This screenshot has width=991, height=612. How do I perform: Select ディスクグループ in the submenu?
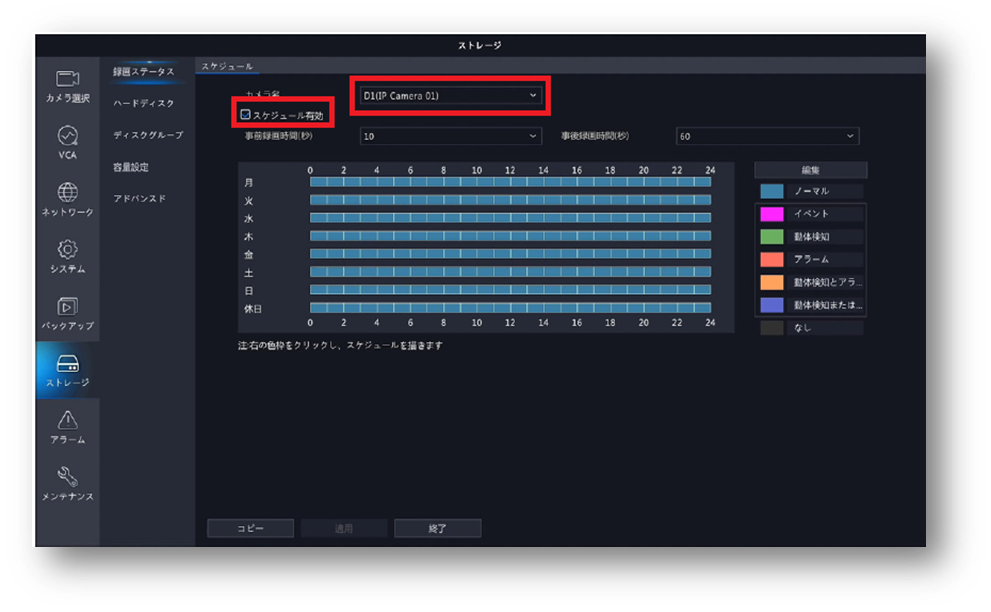coord(149,135)
